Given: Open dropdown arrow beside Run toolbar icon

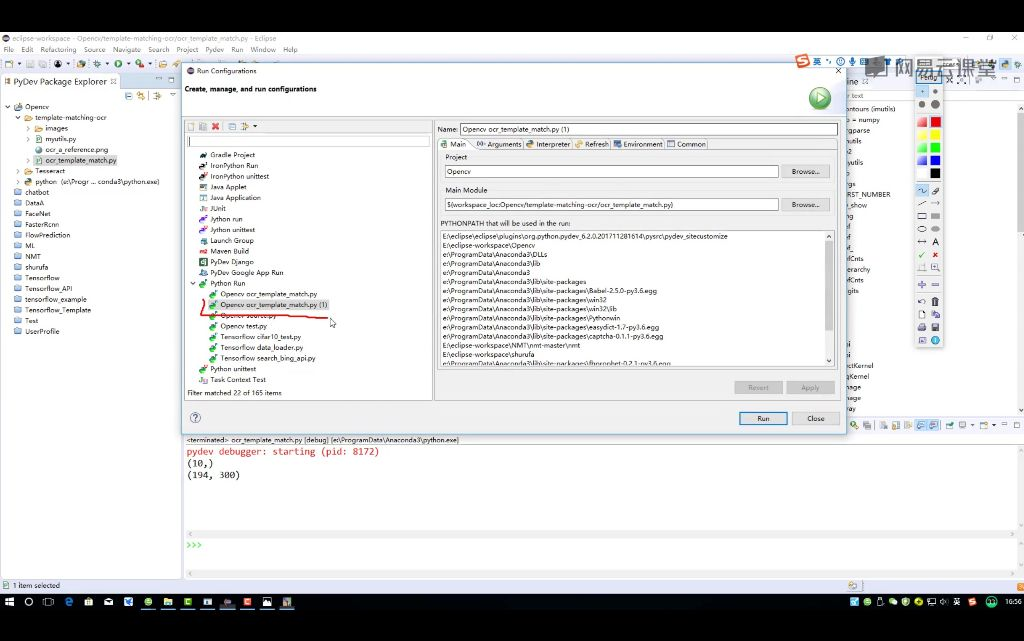Looking at the screenshot, I should coord(128,64).
